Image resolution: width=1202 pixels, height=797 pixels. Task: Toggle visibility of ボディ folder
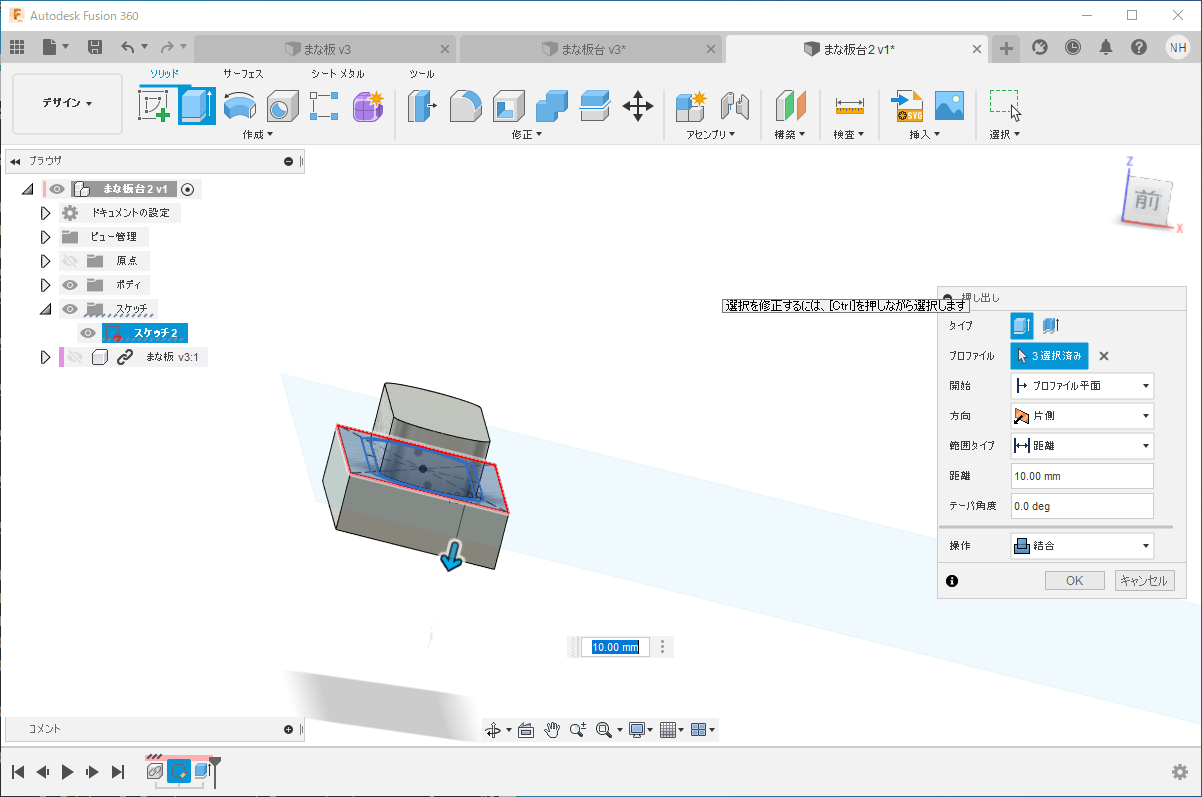tap(70, 285)
